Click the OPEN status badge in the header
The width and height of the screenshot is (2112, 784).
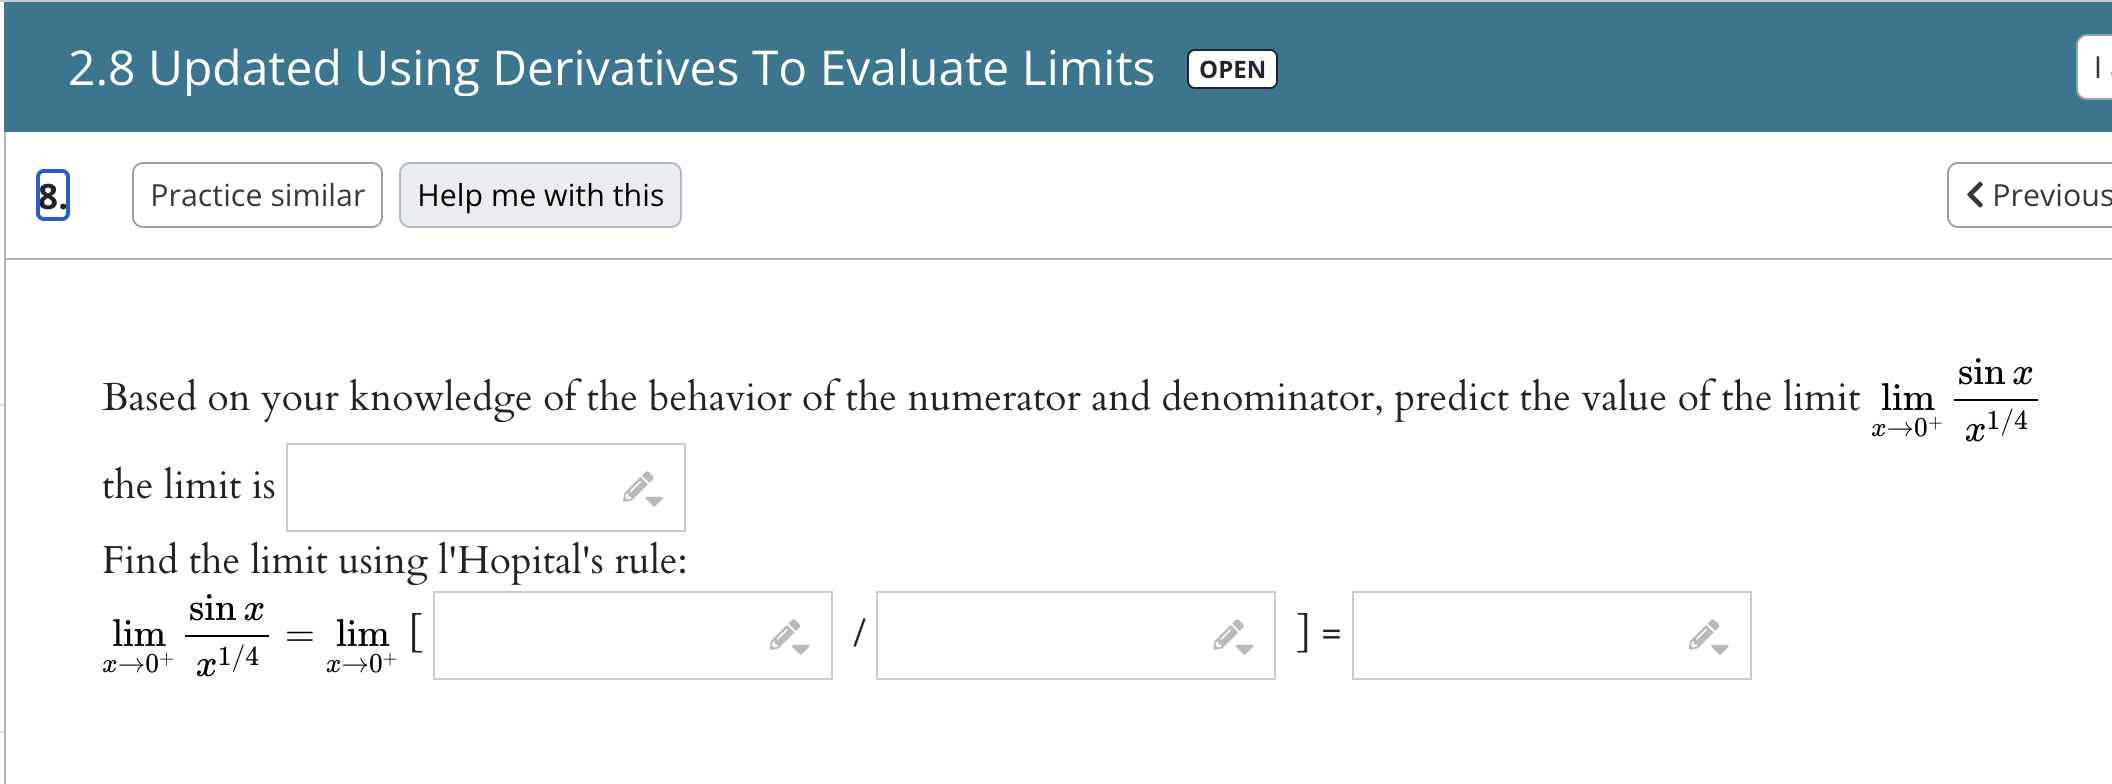1230,69
